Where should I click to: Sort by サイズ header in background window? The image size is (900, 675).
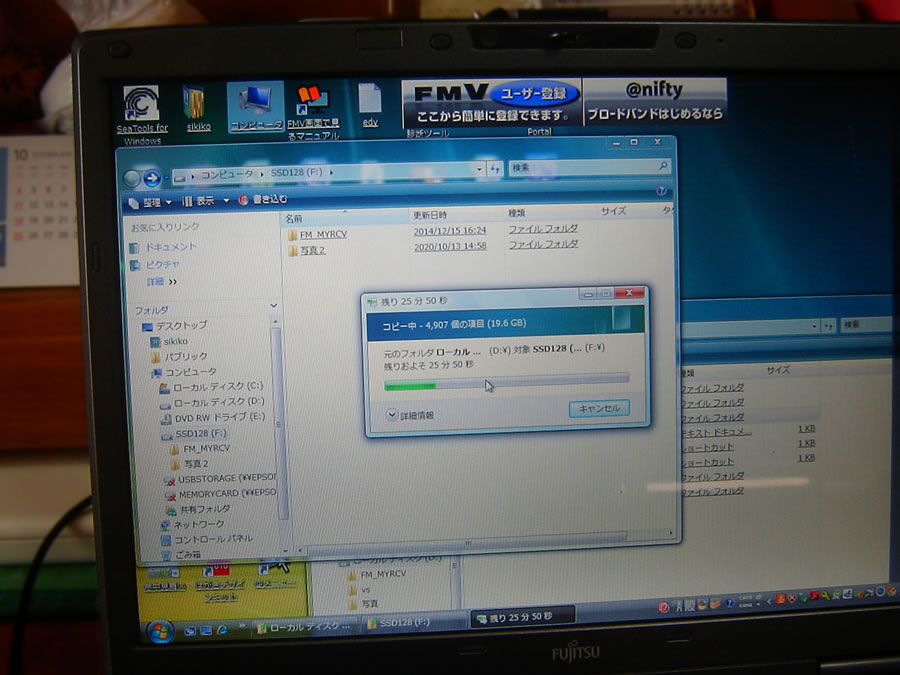pos(778,370)
